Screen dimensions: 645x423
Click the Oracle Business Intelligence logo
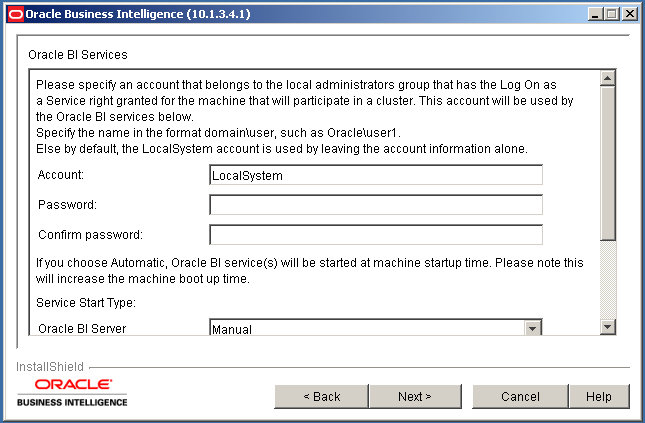pos(73,392)
